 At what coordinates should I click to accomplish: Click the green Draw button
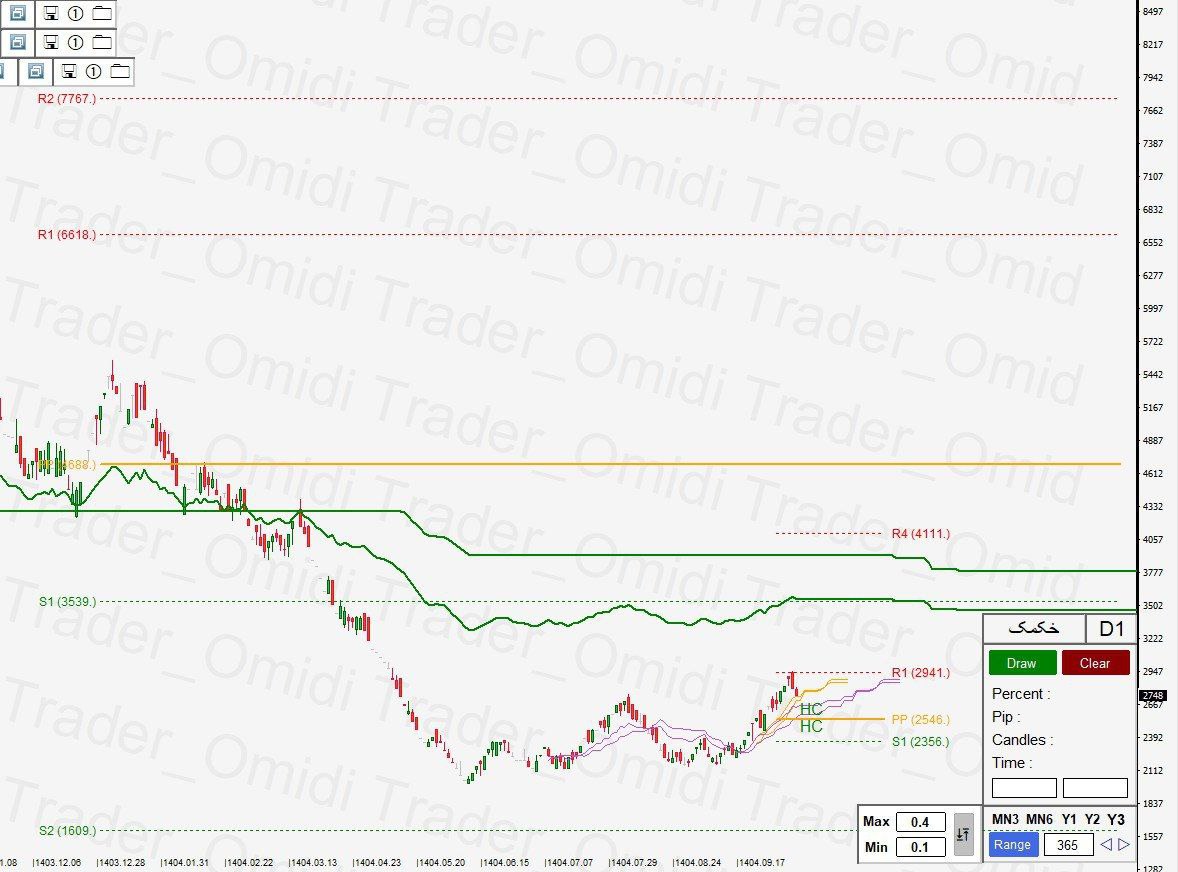(x=1022, y=663)
